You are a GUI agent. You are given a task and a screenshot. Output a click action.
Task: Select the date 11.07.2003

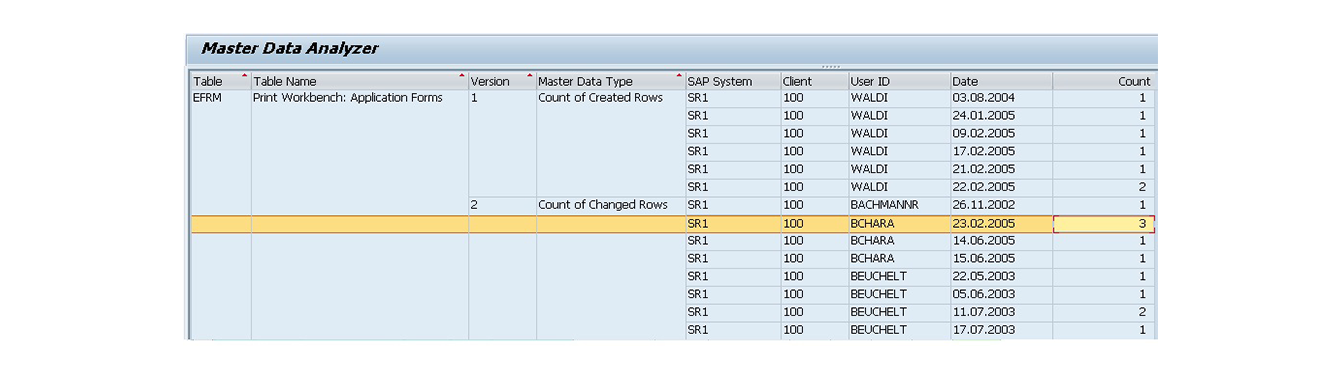pyautogui.click(x=1001, y=312)
